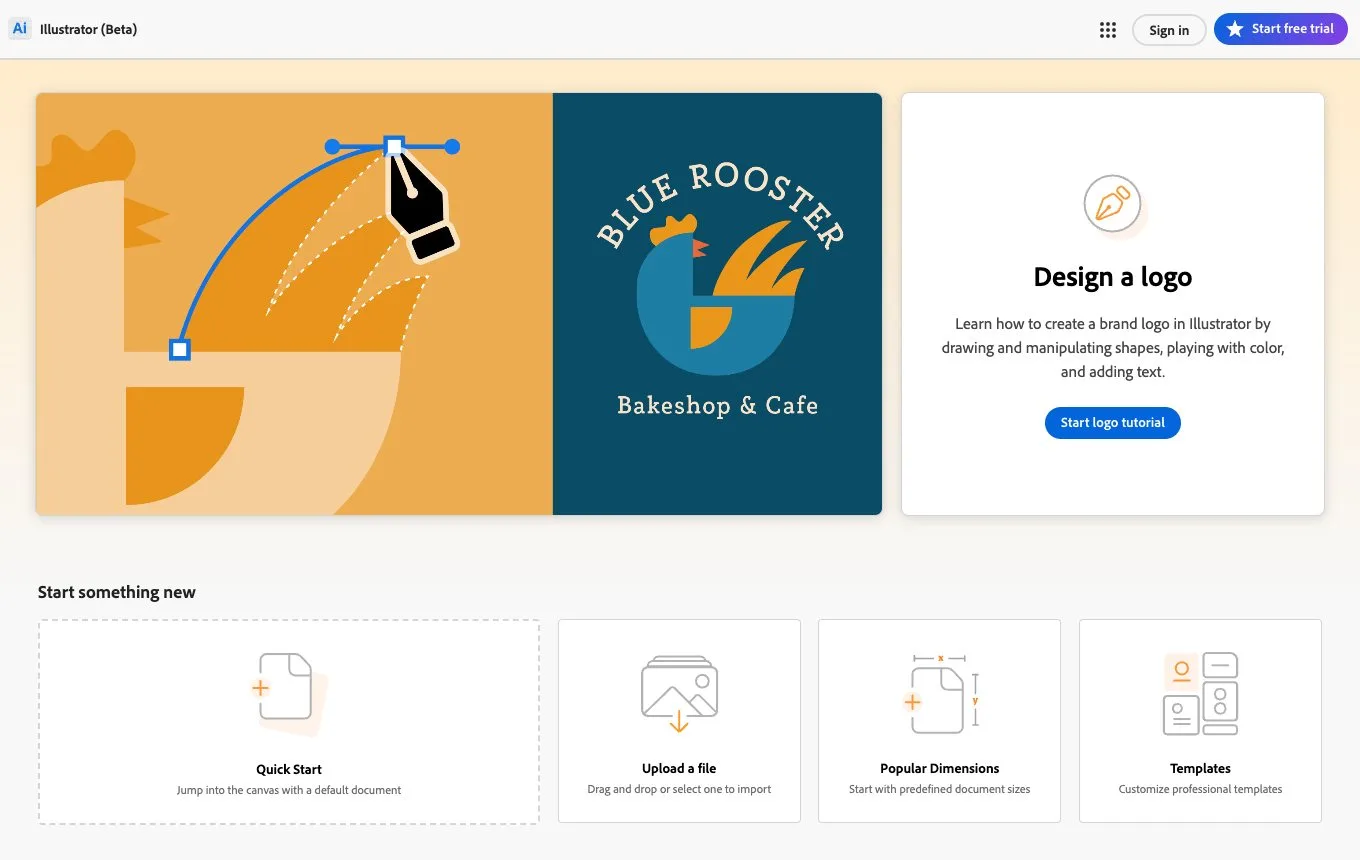Click 'Jump into the canvas with a default document'
1360x860 pixels.
[x=289, y=790]
